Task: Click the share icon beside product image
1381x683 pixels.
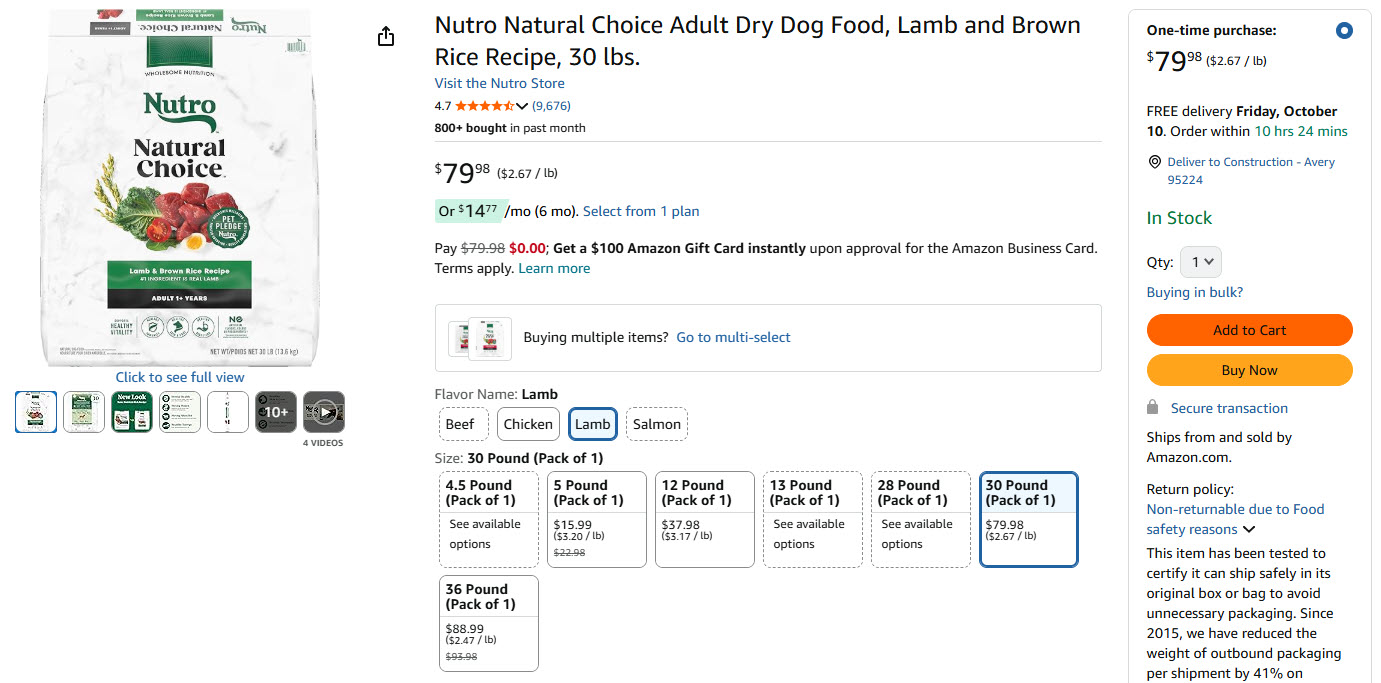Action: click(387, 37)
